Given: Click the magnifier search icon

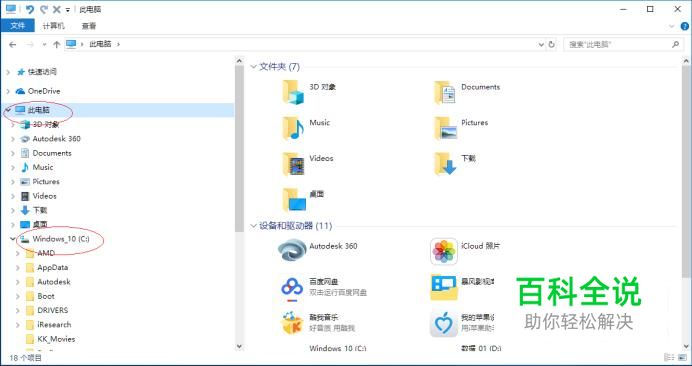Looking at the screenshot, I should [675, 45].
